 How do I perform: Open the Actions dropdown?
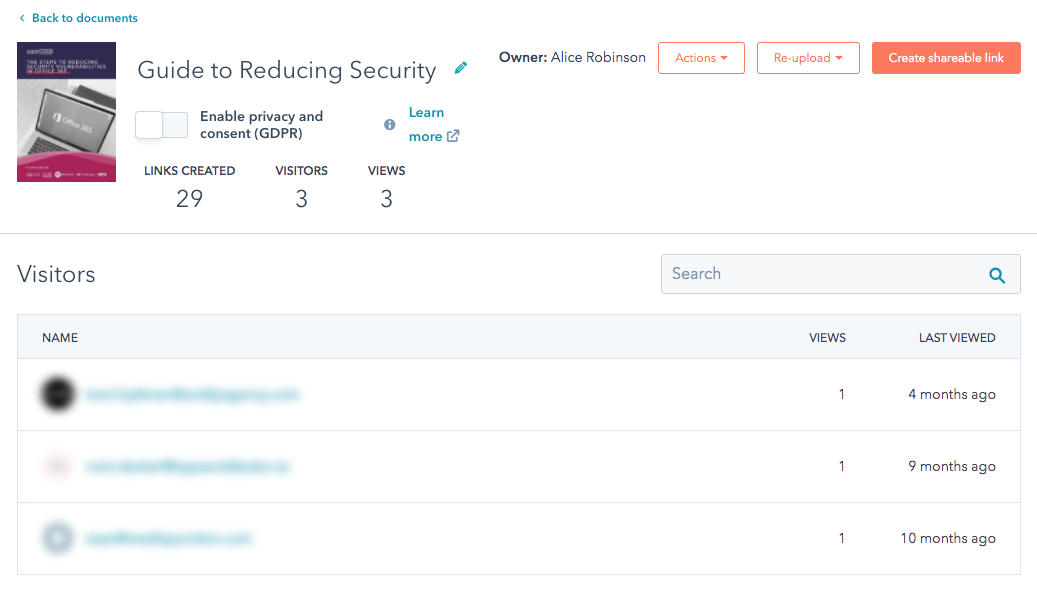click(x=700, y=58)
